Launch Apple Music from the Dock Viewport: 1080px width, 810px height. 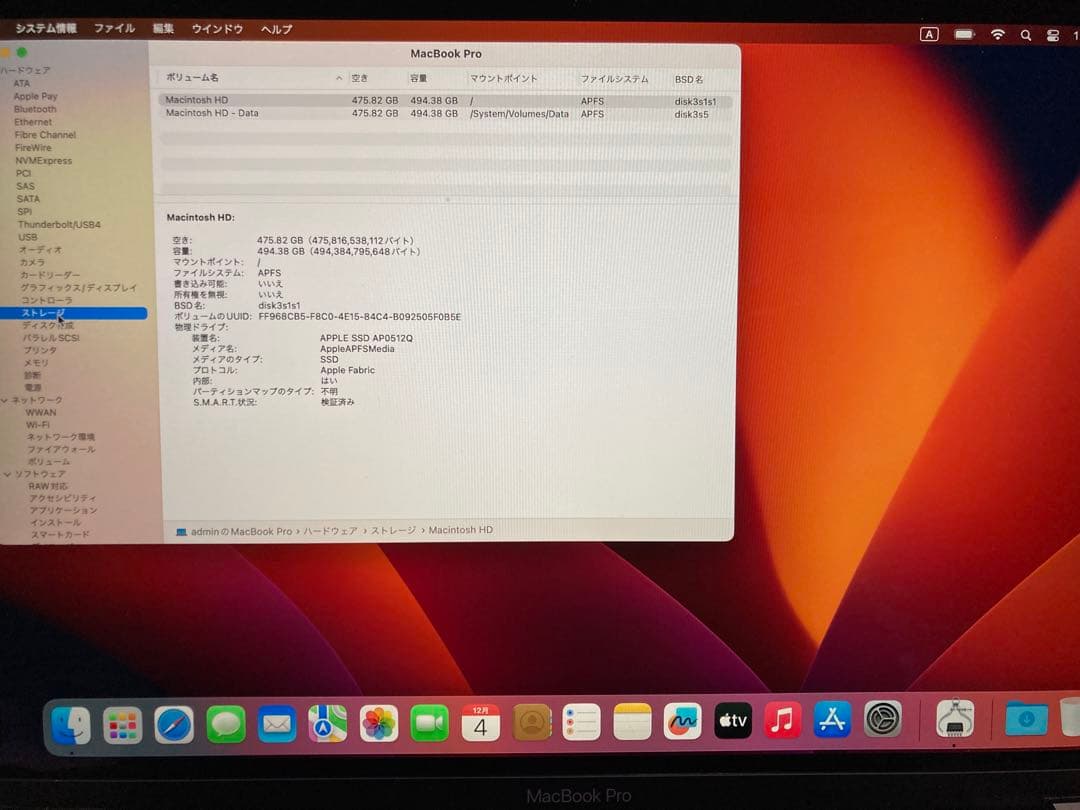click(783, 722)
